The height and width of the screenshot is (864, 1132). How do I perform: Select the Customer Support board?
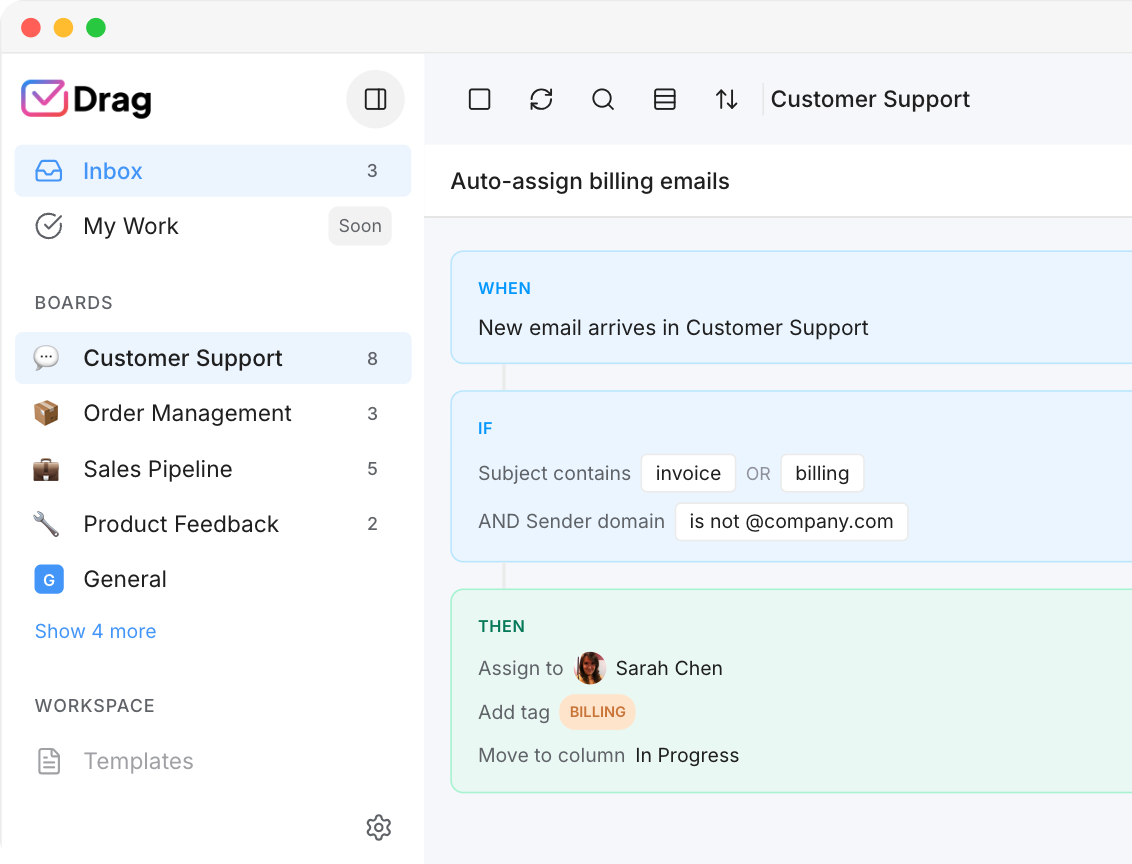click(213, 358)
